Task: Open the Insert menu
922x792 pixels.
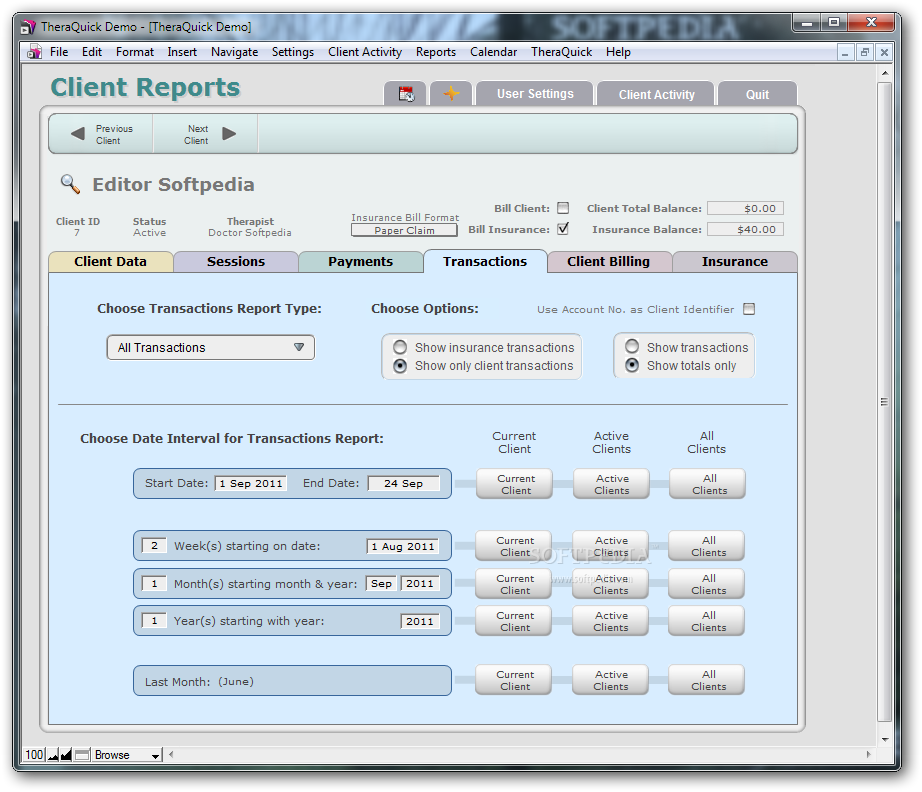Action: (x=182, y=52)
